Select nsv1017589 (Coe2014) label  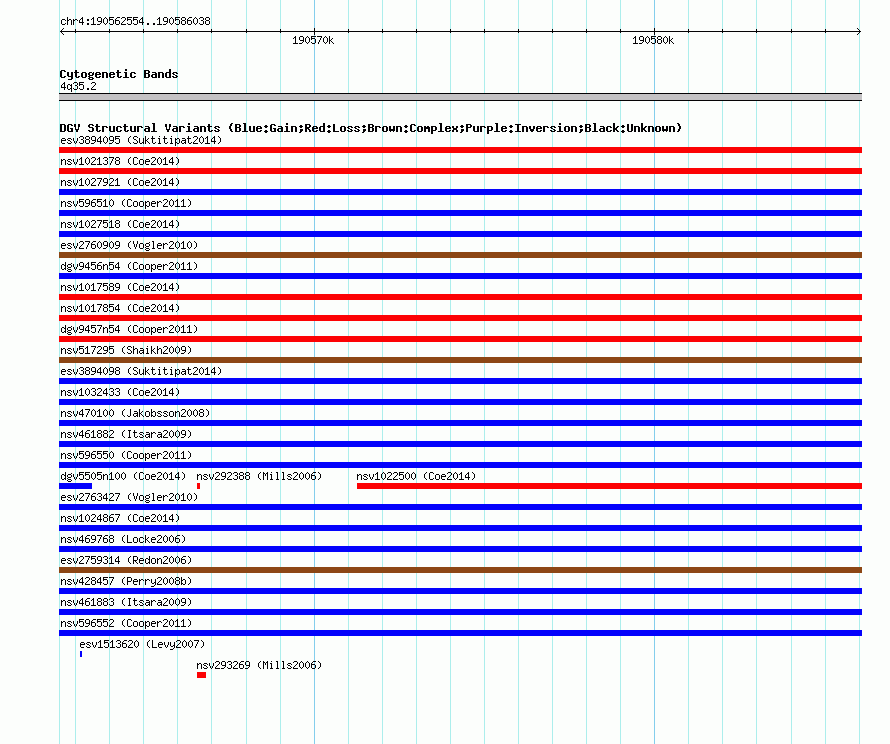tap(120, 287)
